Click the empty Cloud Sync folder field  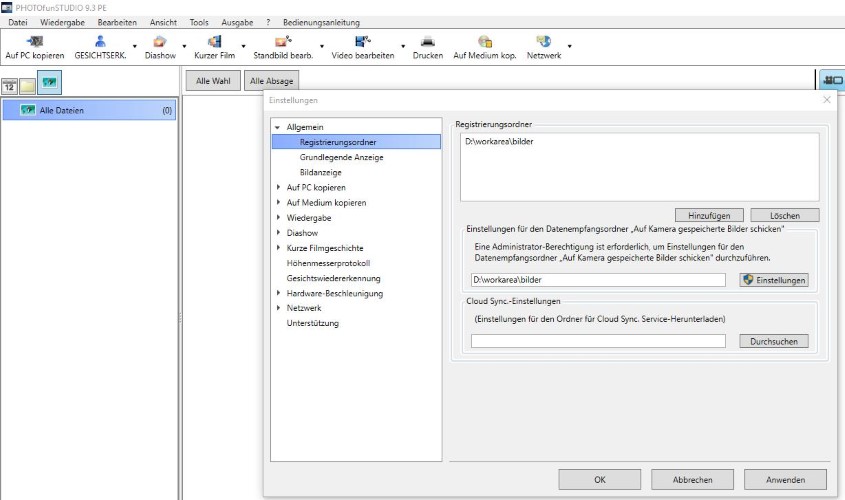click(598, 341)
